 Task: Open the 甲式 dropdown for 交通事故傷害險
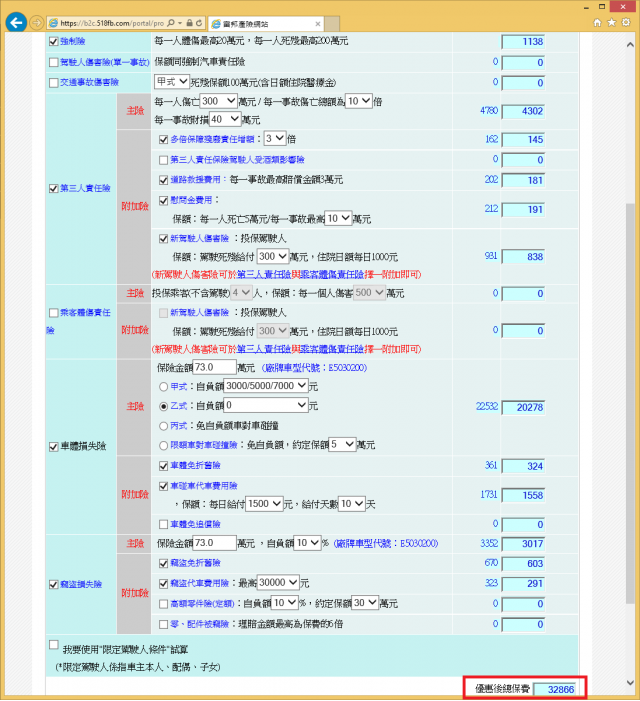pyautogui.click(x=172, y=82)
